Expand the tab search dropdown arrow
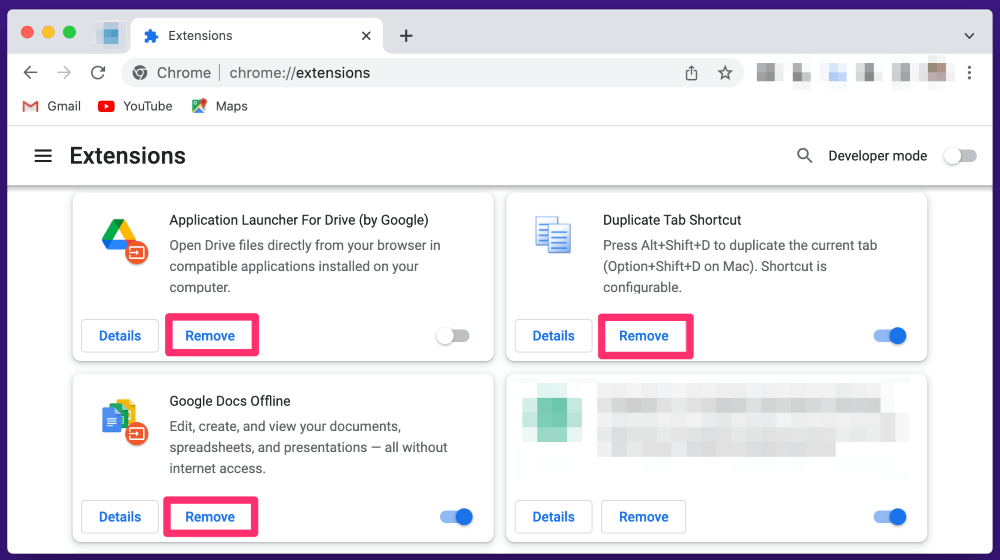1000x560 pixels. point(969,36)
